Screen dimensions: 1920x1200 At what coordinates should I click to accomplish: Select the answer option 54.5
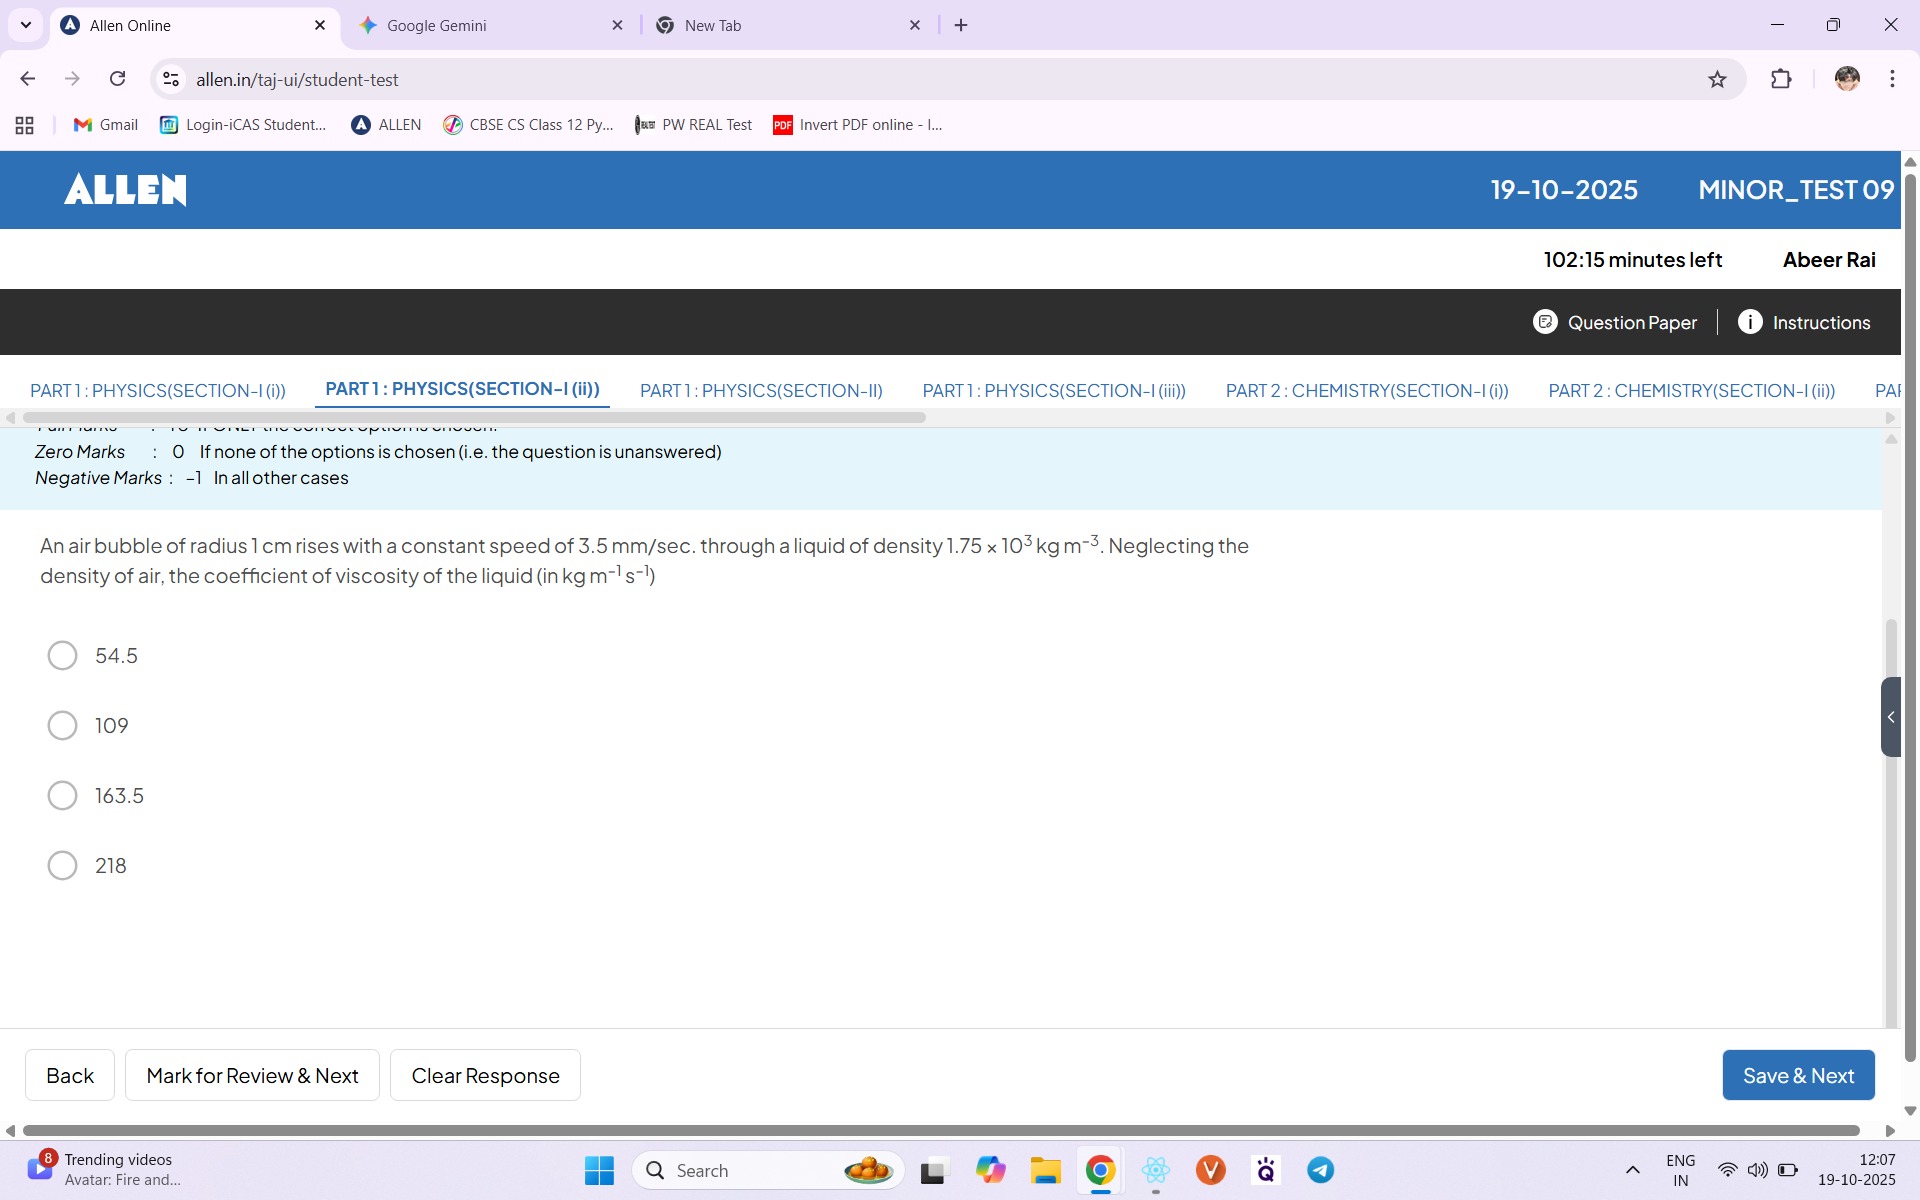(62, 656)
